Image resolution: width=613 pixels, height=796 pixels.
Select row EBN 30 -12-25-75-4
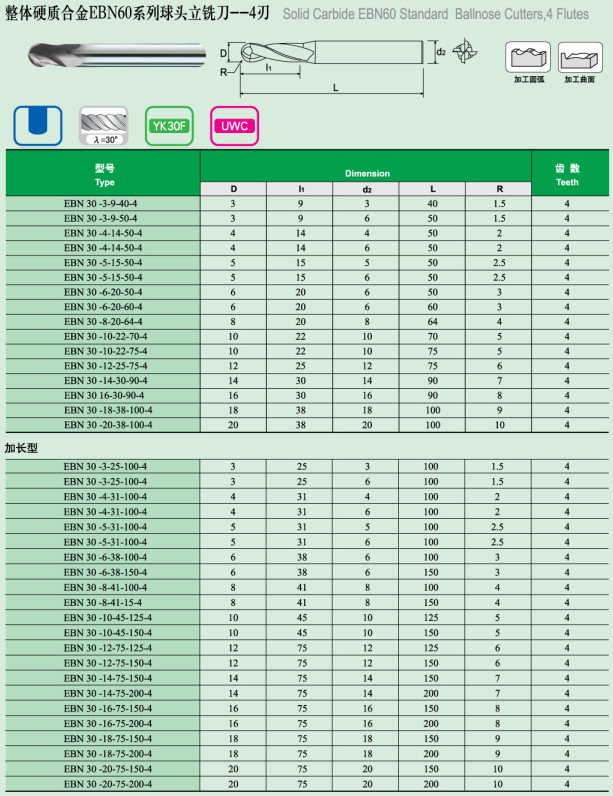307,366
